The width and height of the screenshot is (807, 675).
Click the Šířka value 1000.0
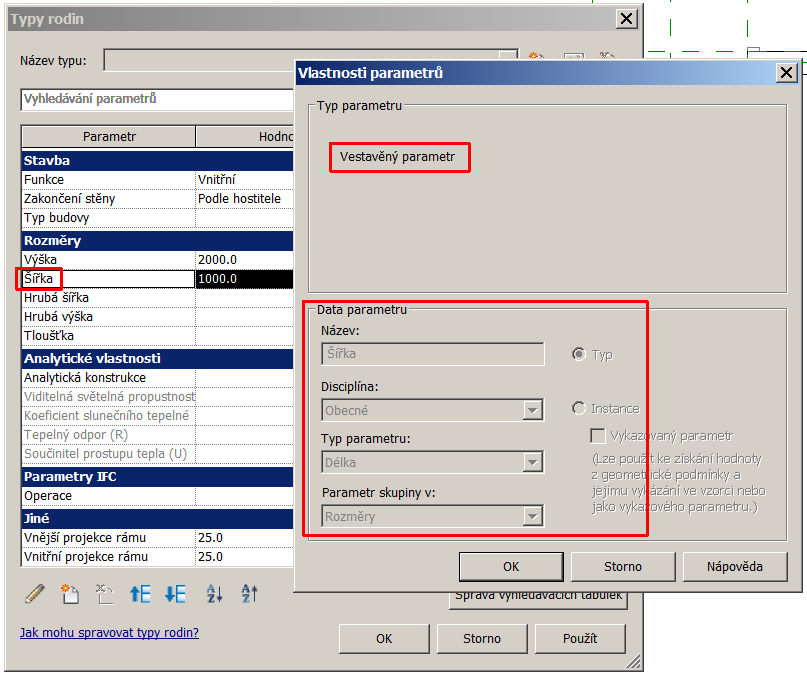pos(244,279)
